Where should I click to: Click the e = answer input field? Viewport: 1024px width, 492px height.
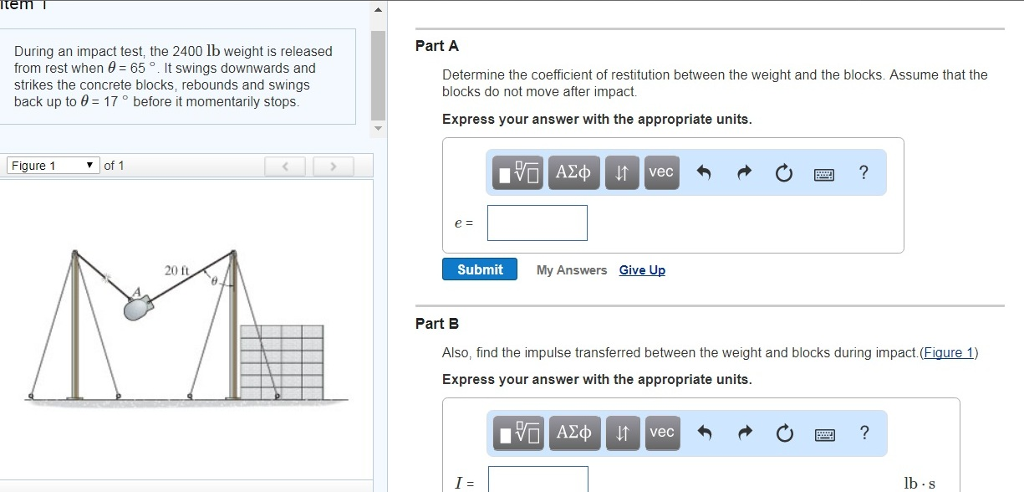coord(537,223)
